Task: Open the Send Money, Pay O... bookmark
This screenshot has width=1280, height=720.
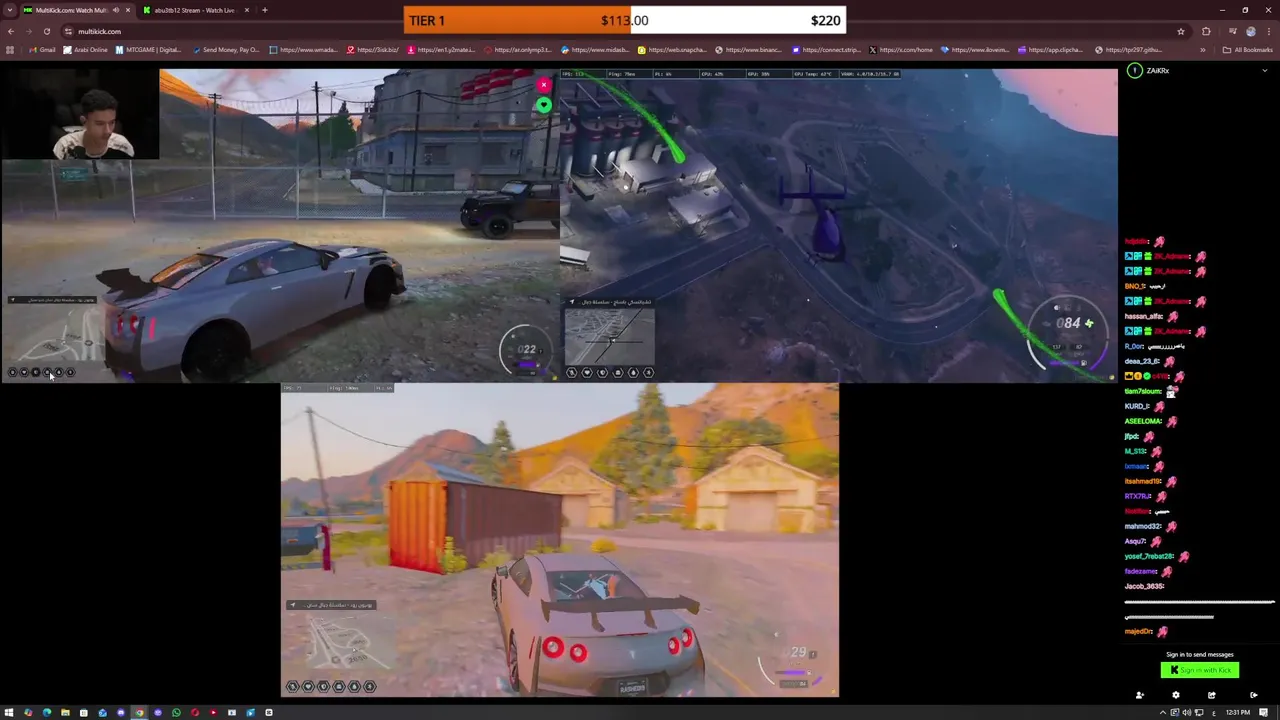Action: pos(225,50)
